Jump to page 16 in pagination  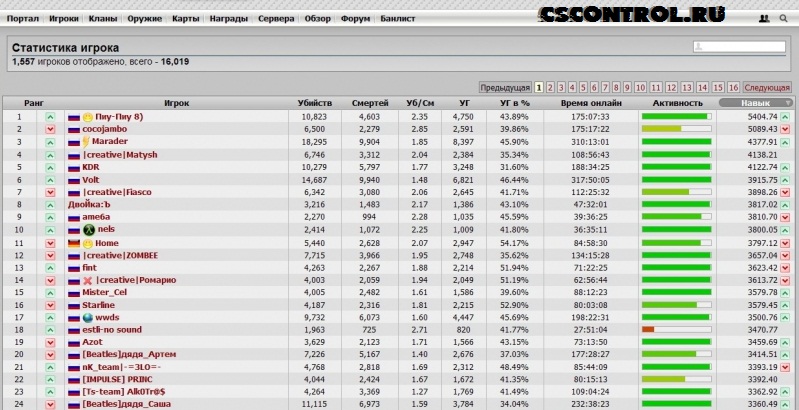[733, 87]
